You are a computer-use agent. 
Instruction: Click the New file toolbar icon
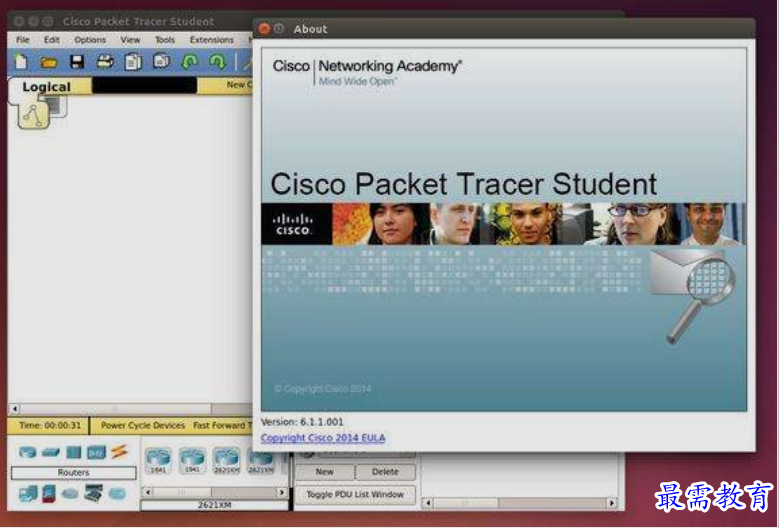pos(21,62)
